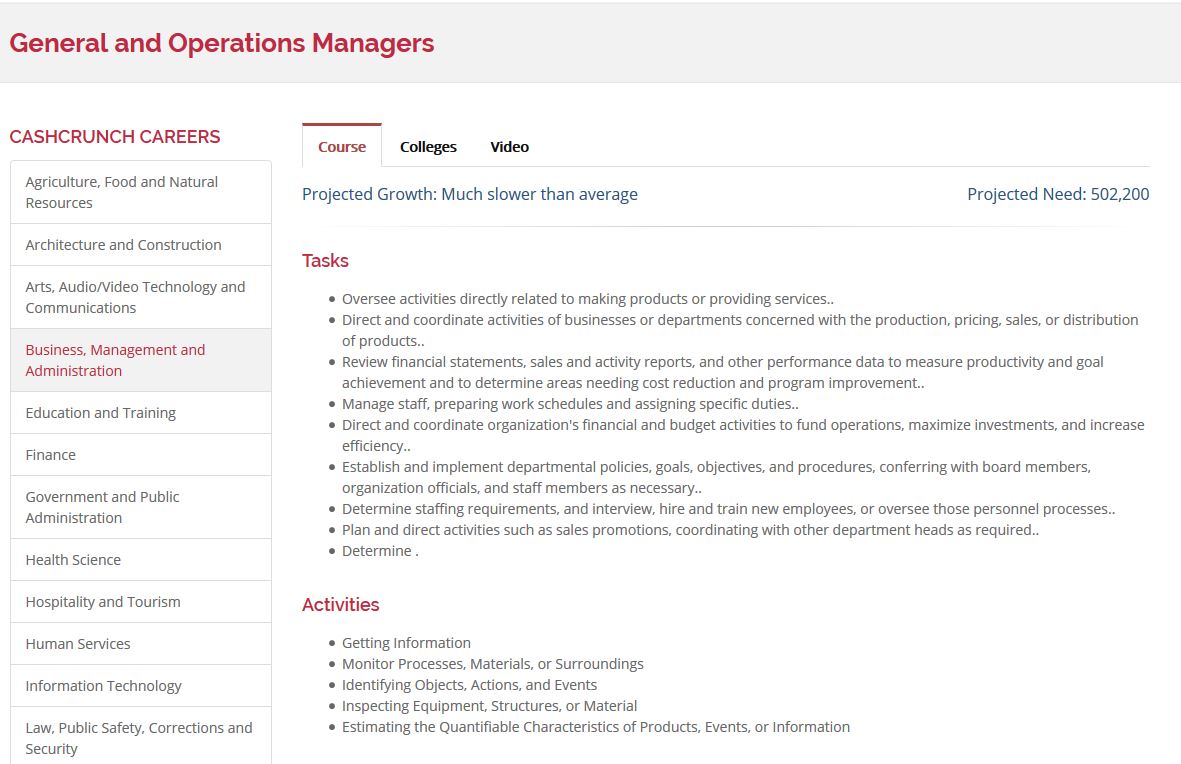1181x764 pixels.
Task: Select the Health Science category
Action: pyautogui.click(x=141, y=560)
